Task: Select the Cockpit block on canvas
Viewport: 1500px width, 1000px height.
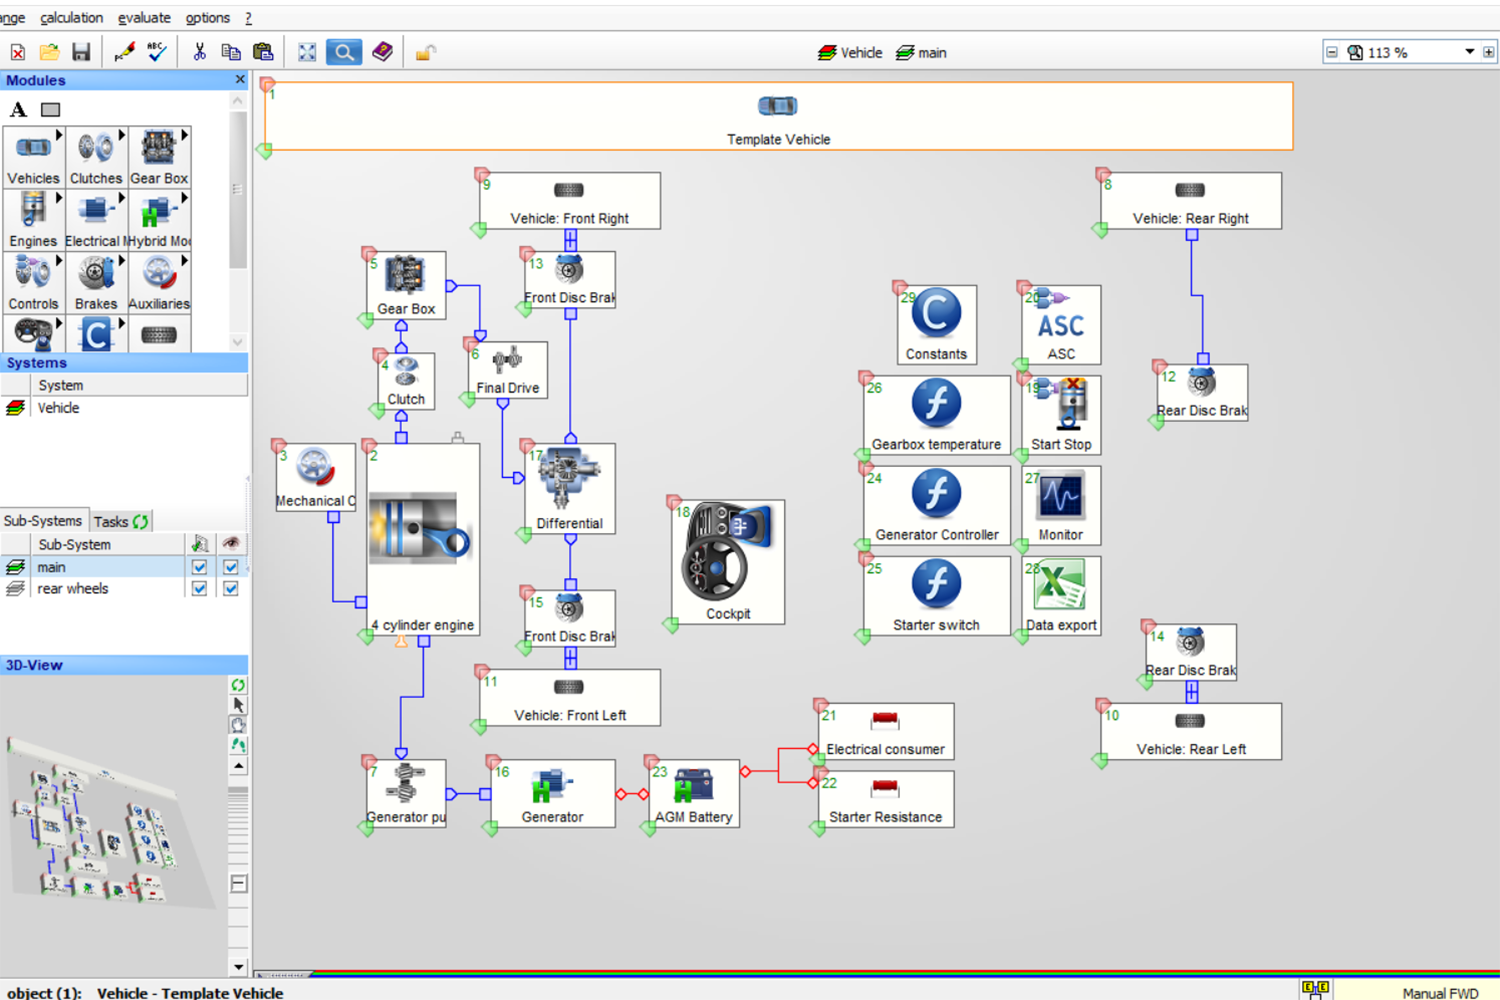Action: click(x=727, y=562)
